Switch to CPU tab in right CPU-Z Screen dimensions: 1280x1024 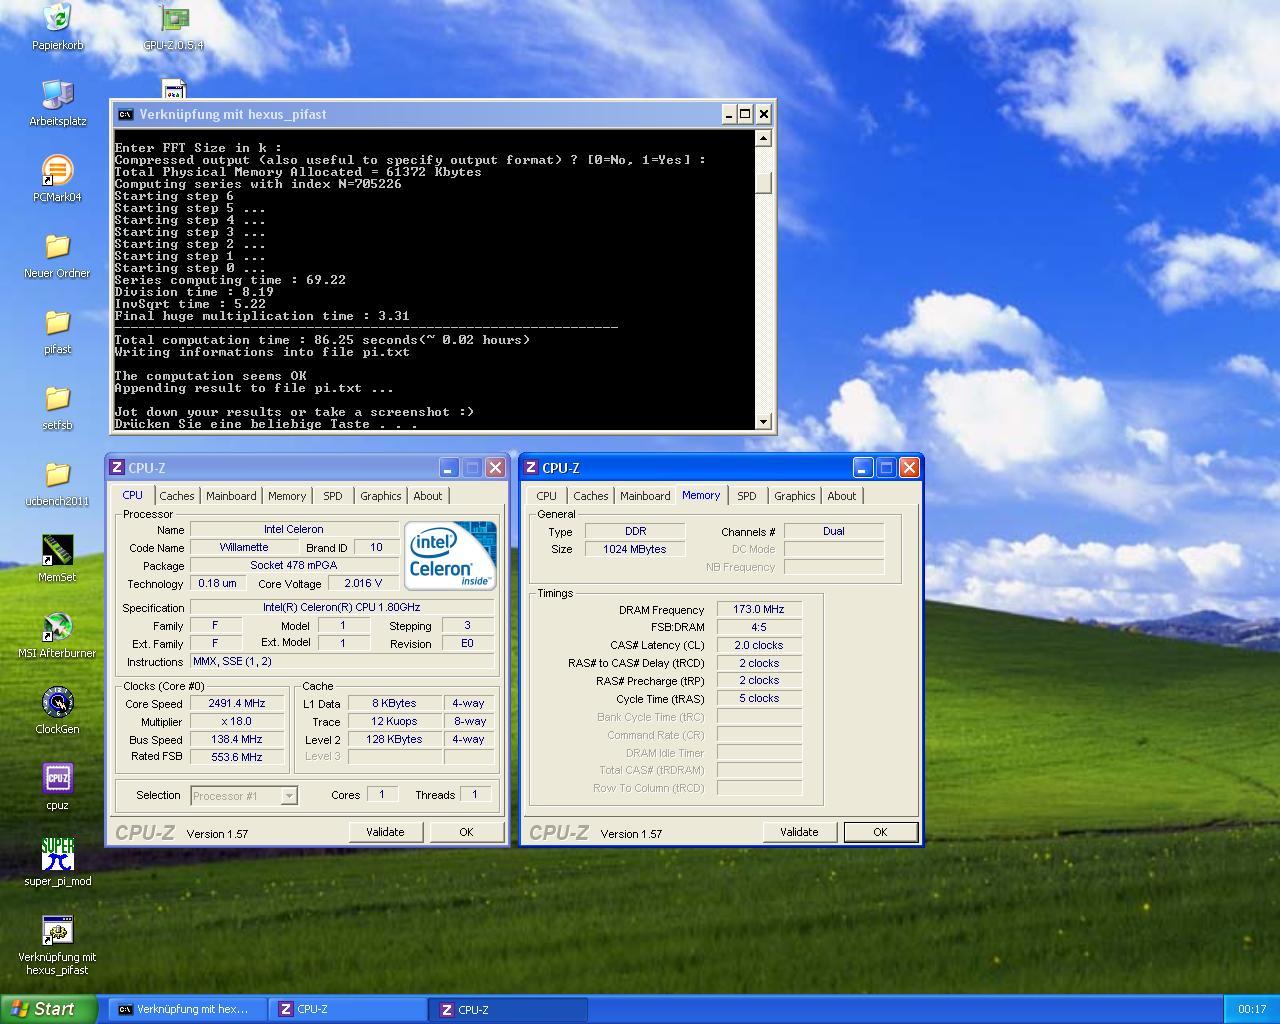tap(547, 496)
